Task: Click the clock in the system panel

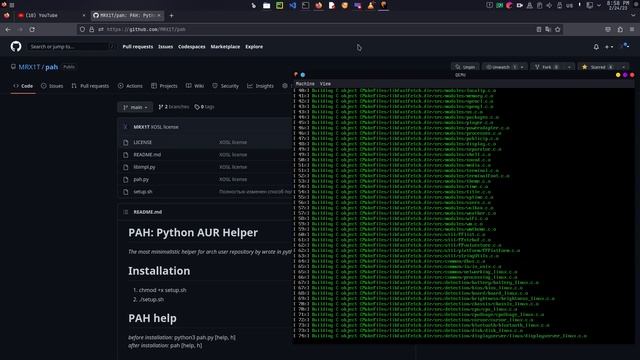Action: point(618,5)
